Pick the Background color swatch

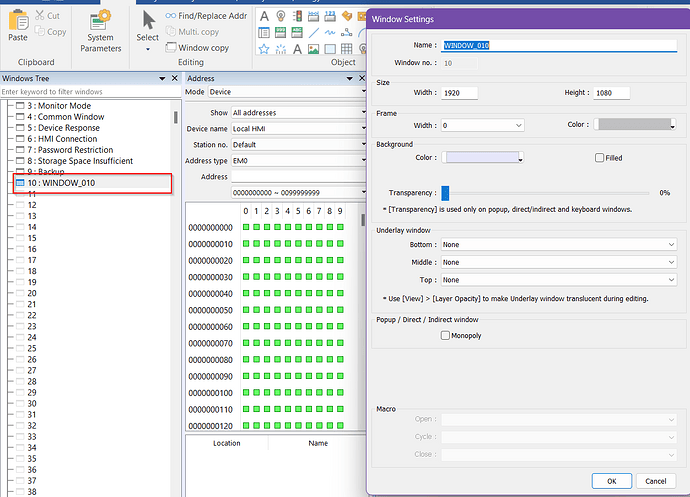click(482, 157)
